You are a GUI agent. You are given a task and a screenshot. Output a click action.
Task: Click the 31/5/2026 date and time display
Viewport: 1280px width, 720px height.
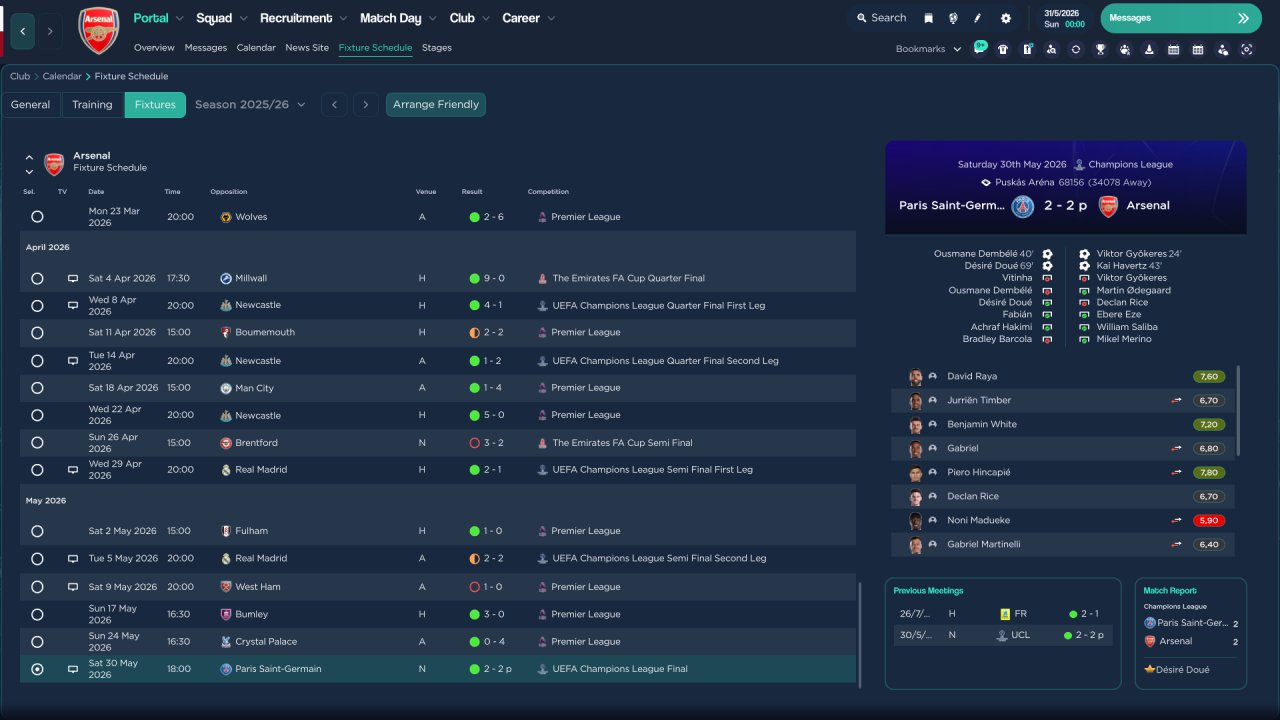[x=1064, y=18]
